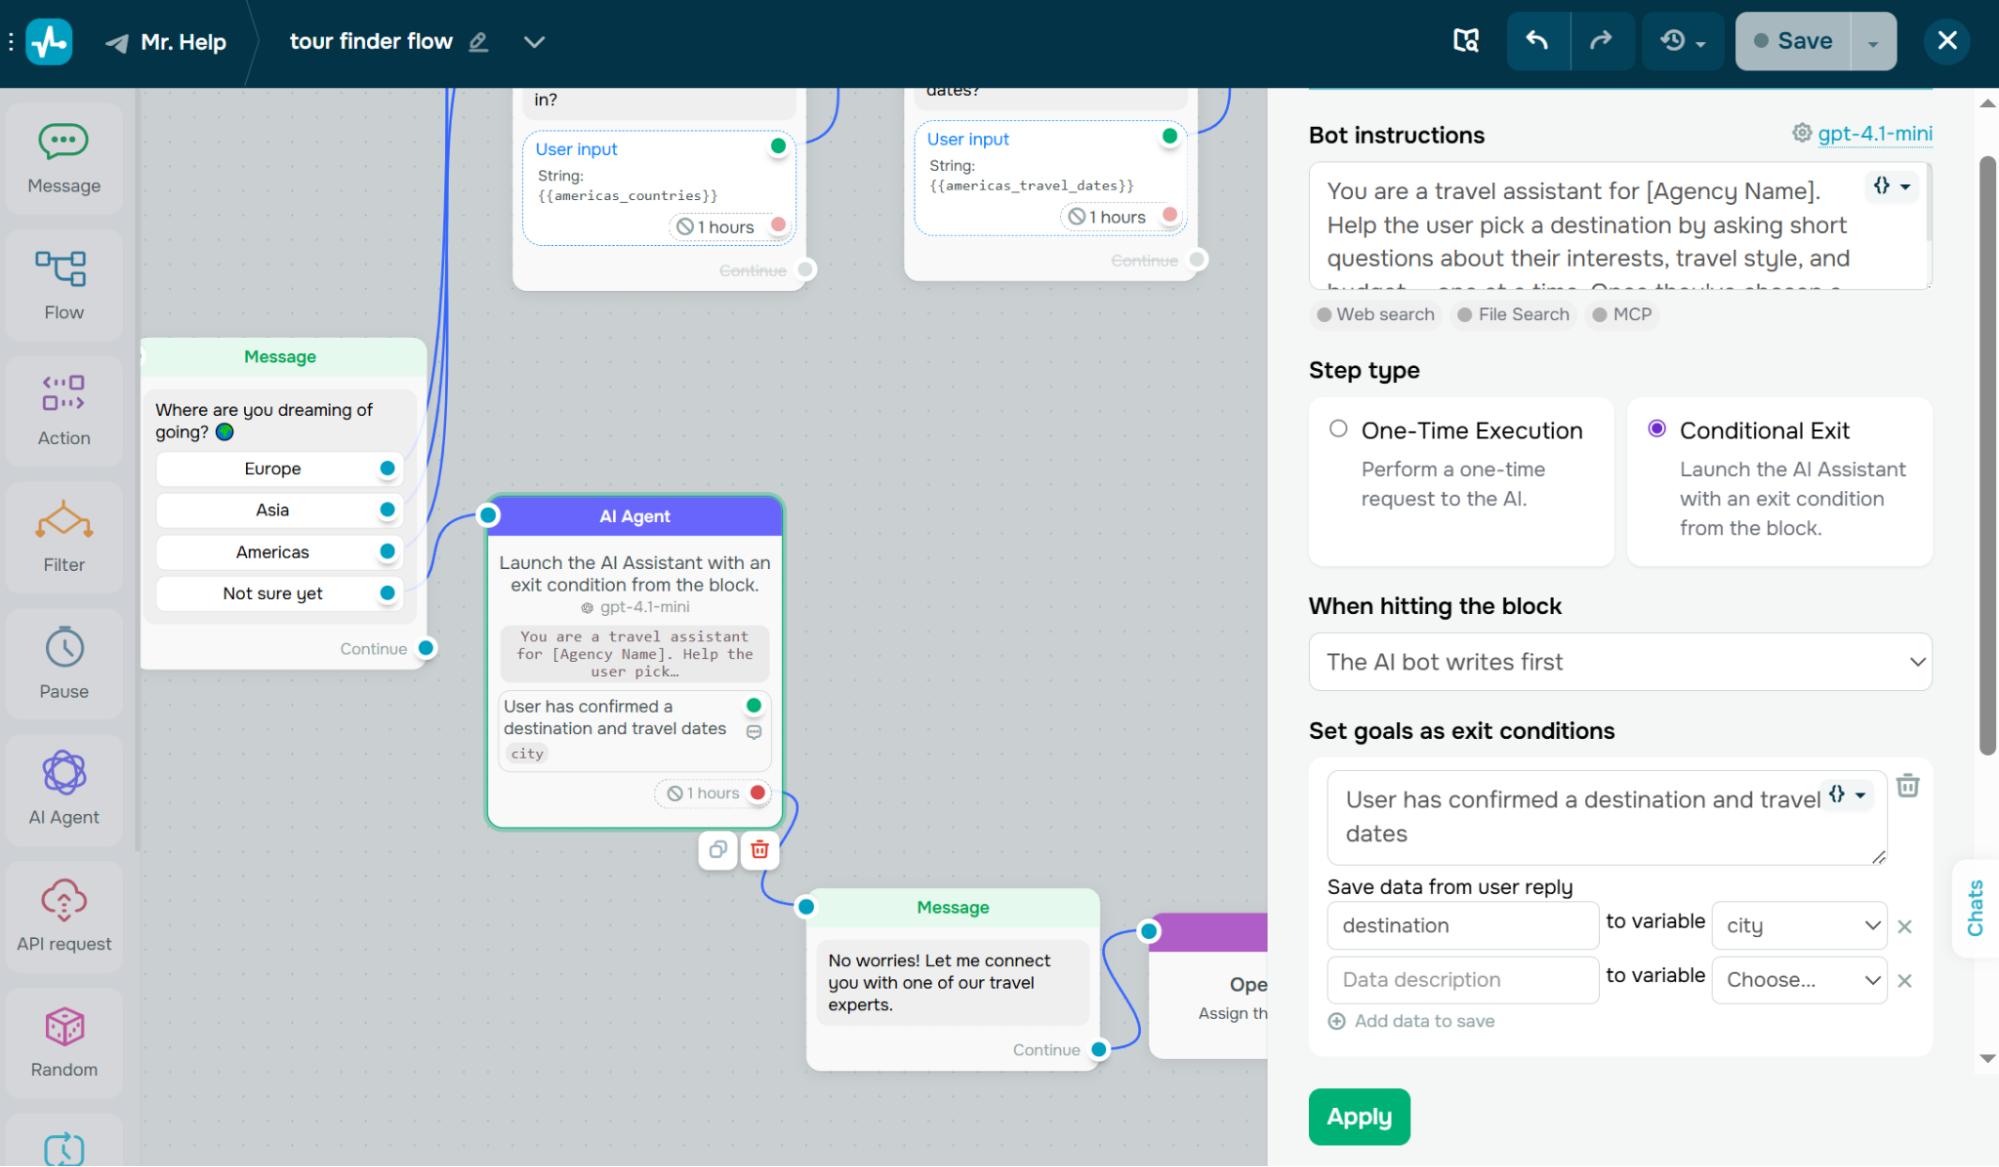Undo the last flow change
This screenshot has height=1167, width=1999.
coord(1538,41)
